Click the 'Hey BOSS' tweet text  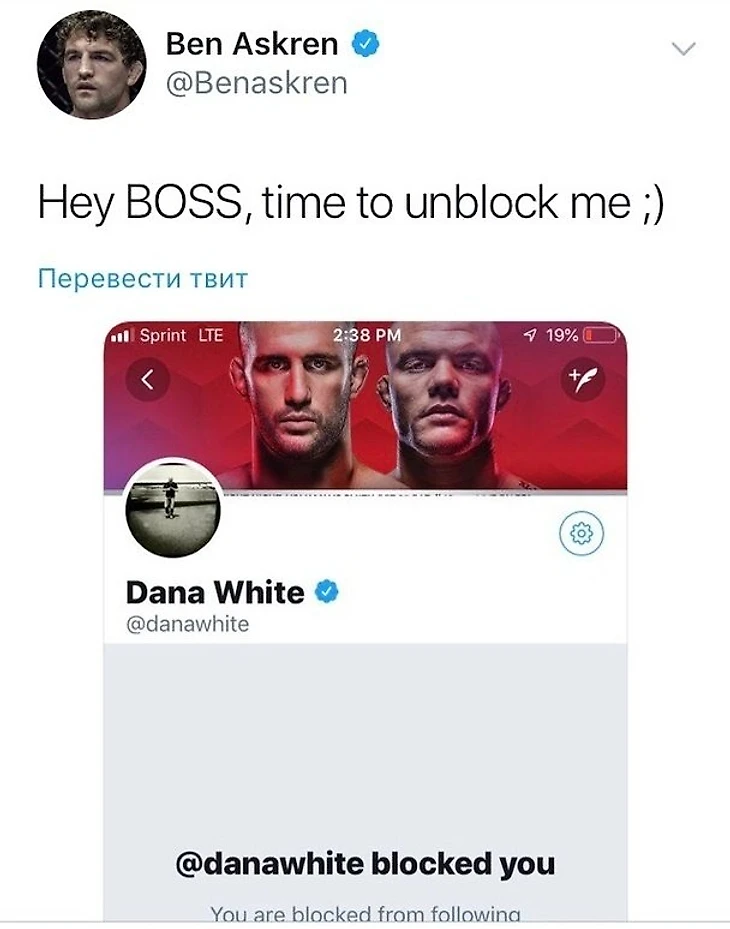(351, 203)
